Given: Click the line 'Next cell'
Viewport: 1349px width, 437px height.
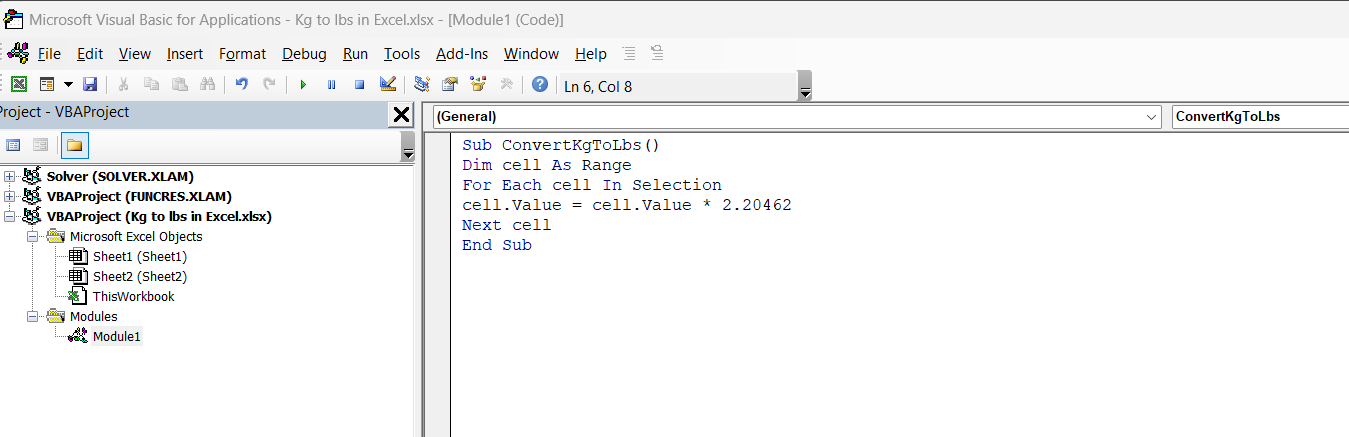Looking at the screenshot, I should coord(507,225).
